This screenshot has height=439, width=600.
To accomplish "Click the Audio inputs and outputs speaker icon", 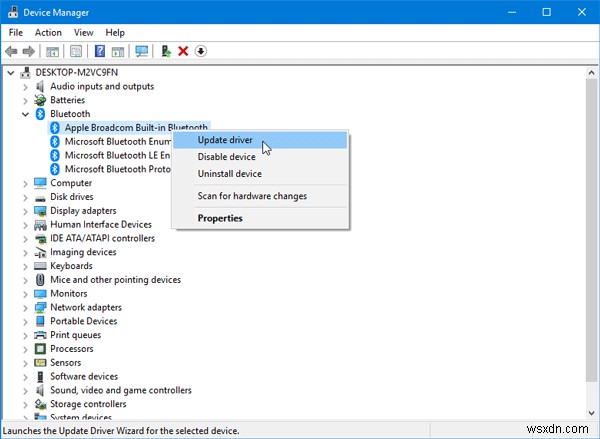I will (40, 86).
